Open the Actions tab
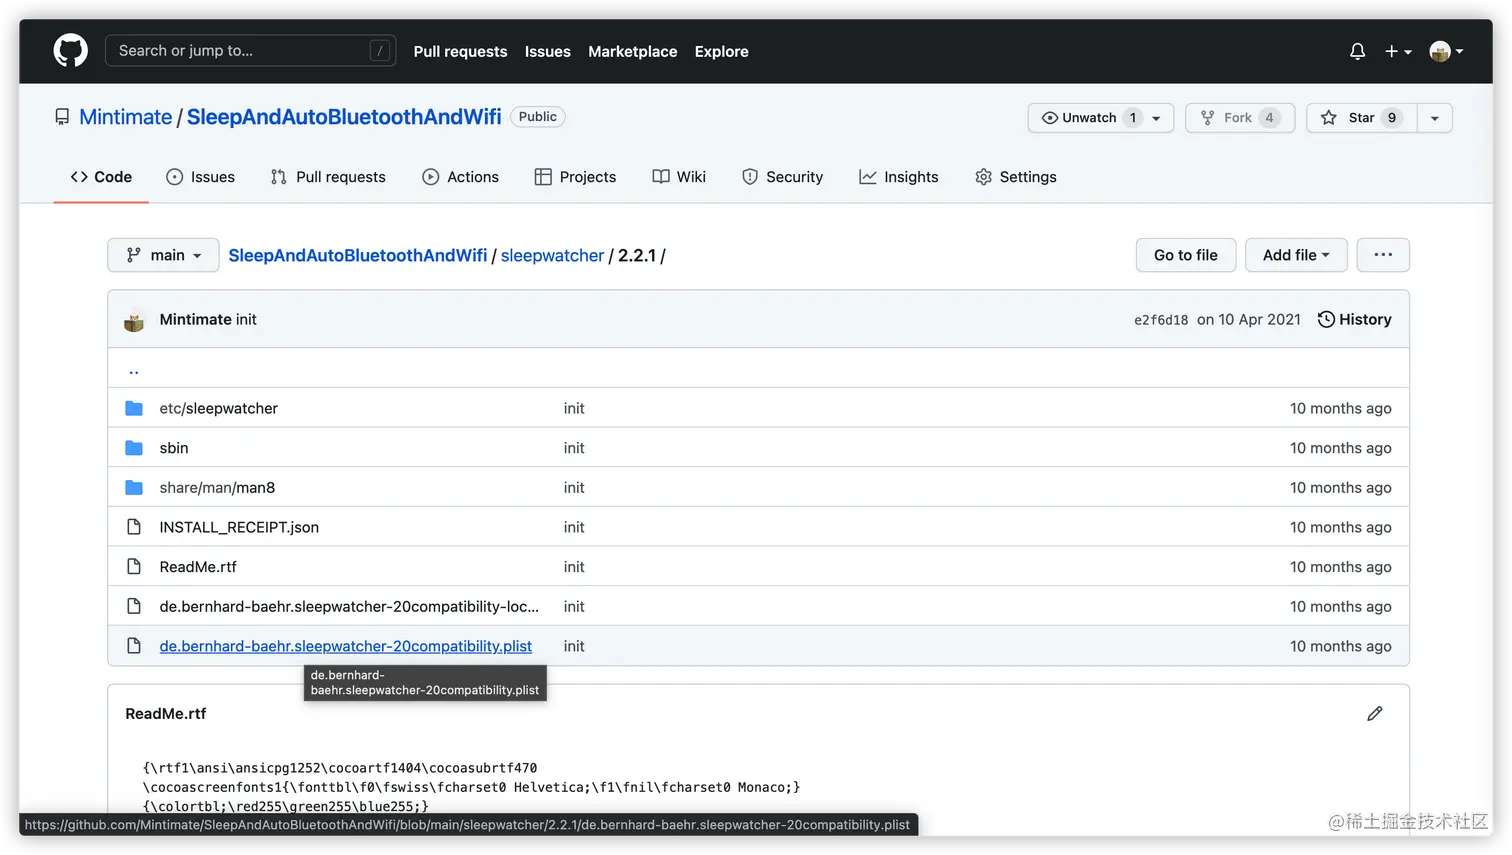Viewport: 1512px width, 855px height. click(x=460, y=177)
